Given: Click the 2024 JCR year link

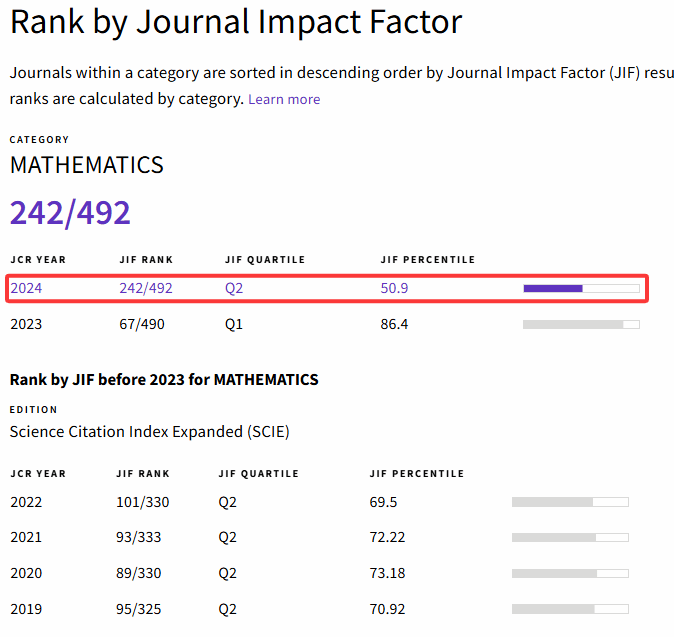Looking at the screenshot, I should point(26,289).
